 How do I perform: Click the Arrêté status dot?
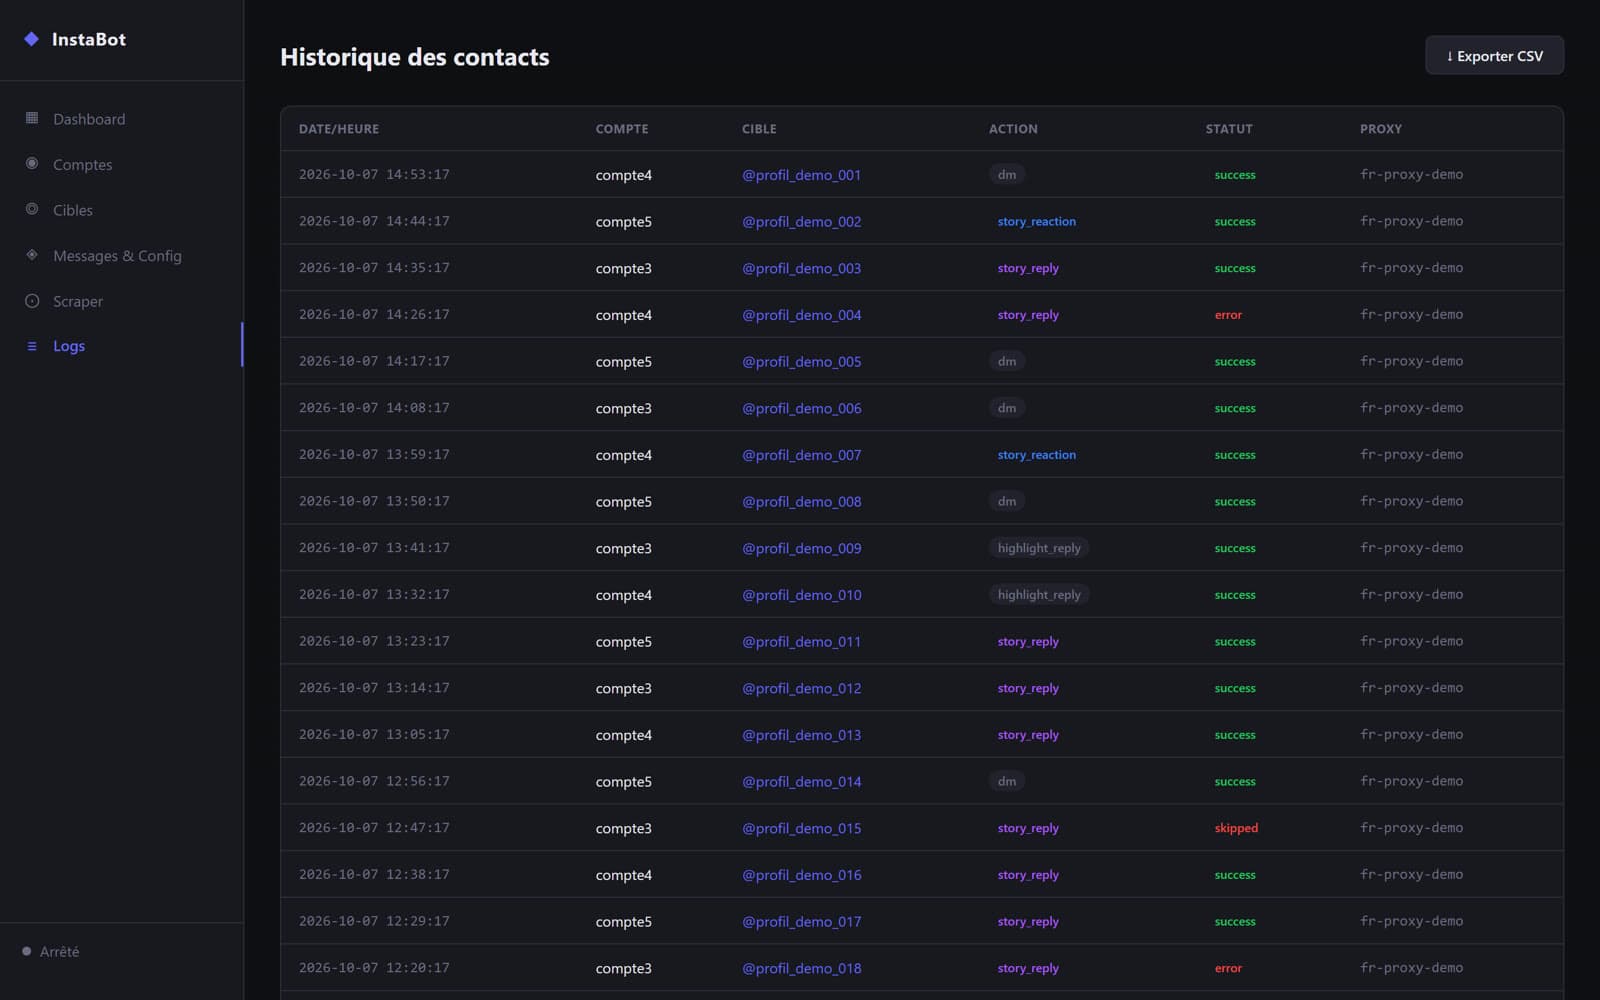26,951
